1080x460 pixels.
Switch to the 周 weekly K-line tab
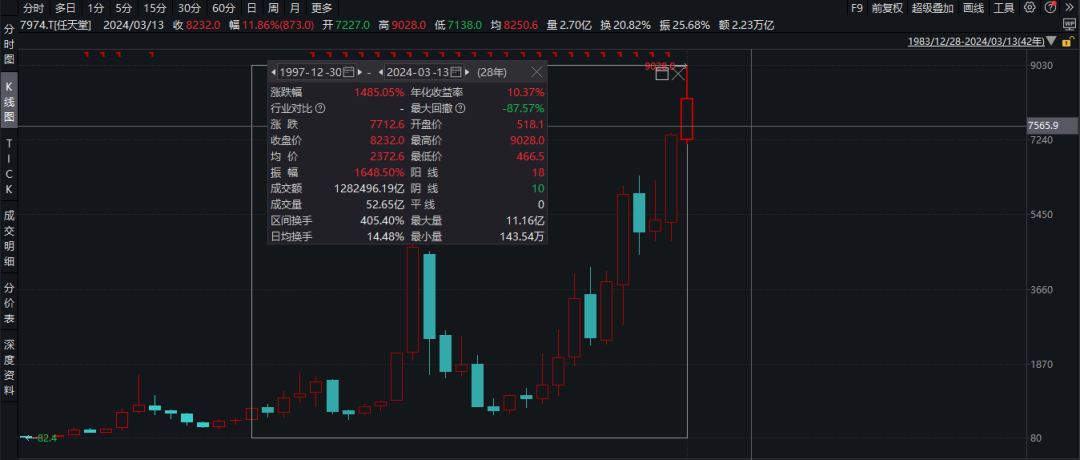(273, 8)
